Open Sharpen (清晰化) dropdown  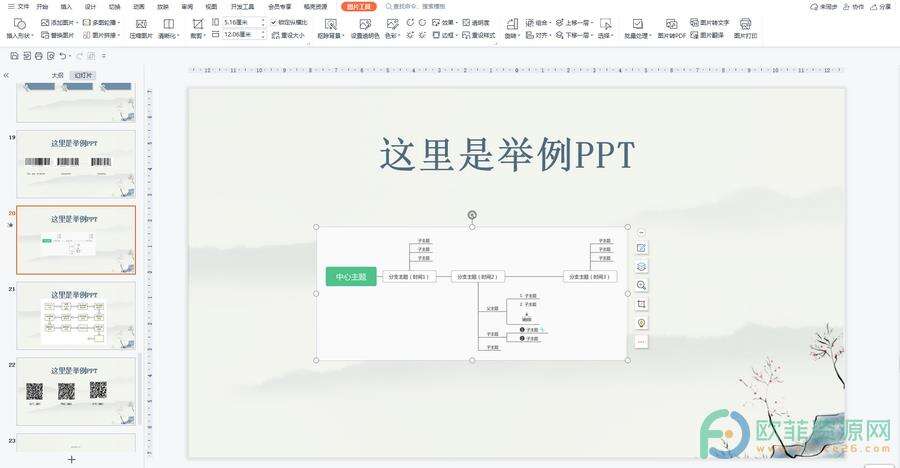coord(169,36)
